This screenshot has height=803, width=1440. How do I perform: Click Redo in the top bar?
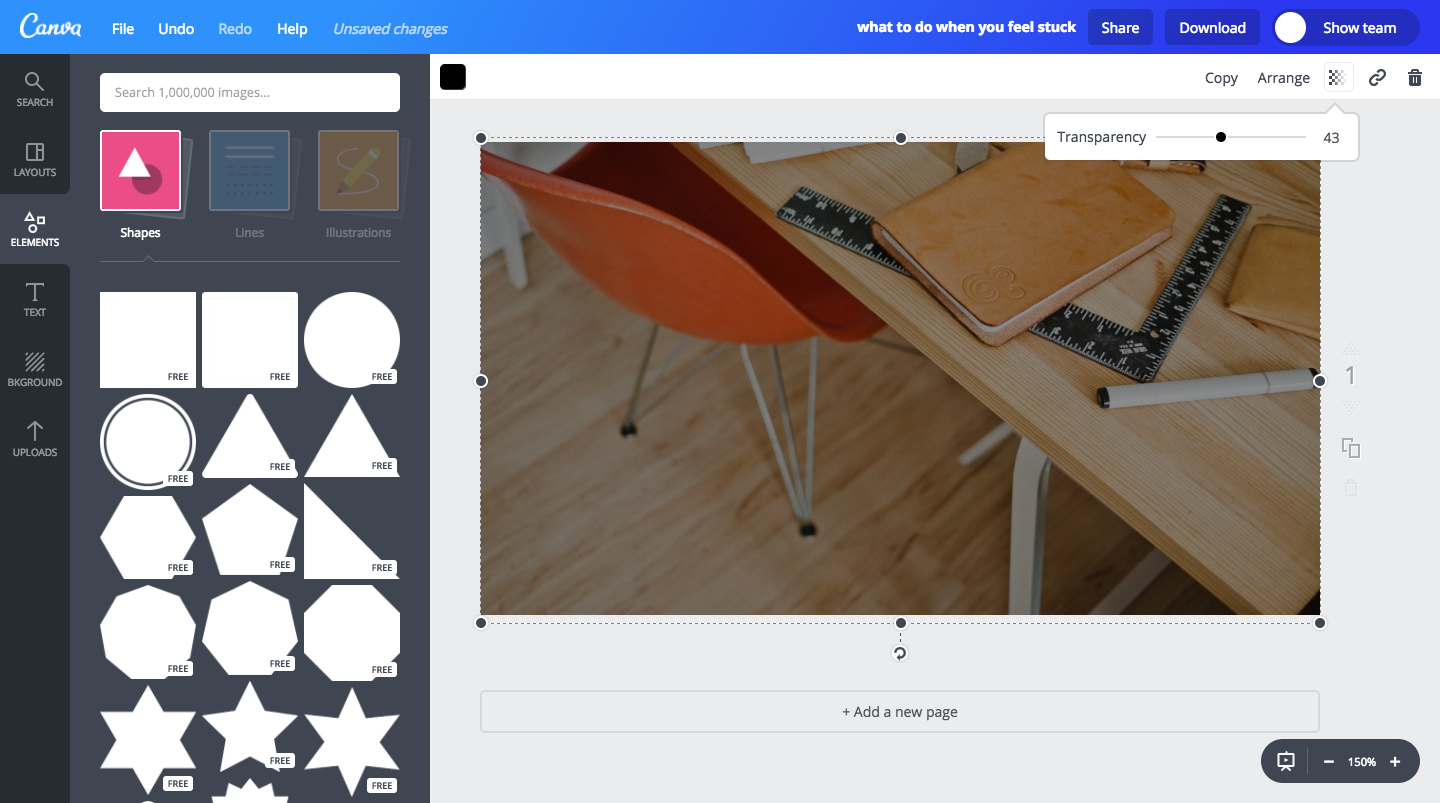pyautogui.click(x=235, y=28)
